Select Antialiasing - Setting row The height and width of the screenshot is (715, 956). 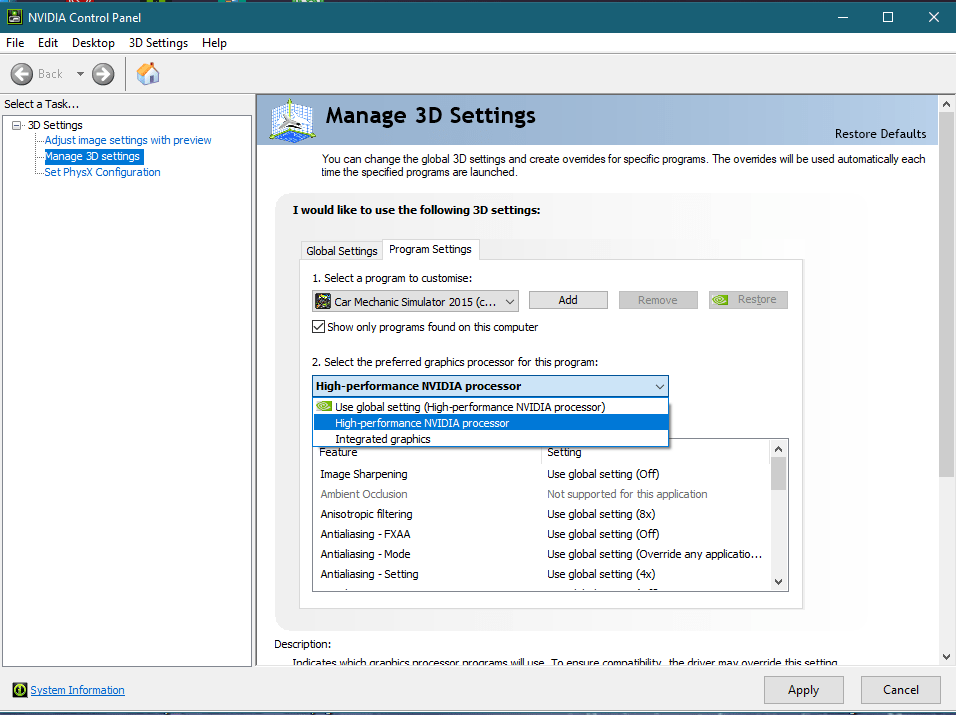pyautogui.click(x=541, y=574)
